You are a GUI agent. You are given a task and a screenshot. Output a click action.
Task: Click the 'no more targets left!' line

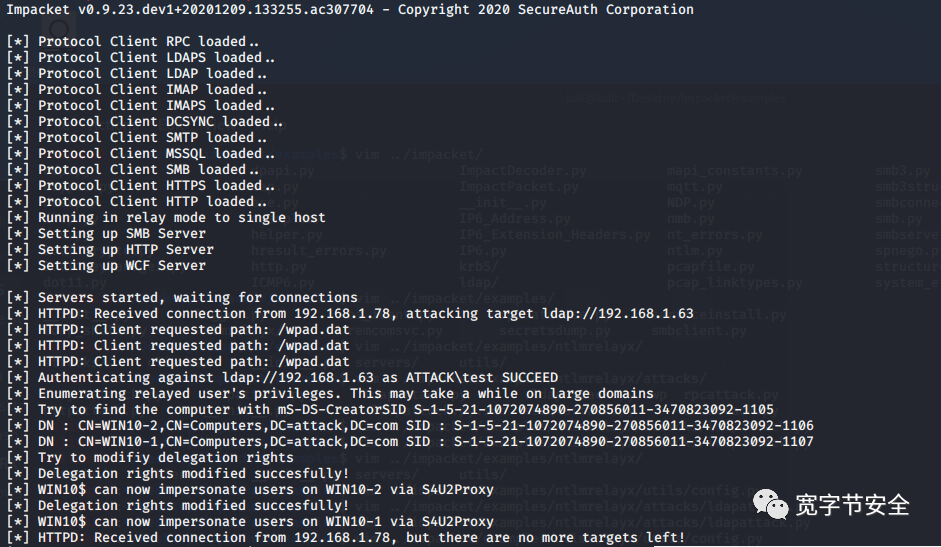pos(346,537)
